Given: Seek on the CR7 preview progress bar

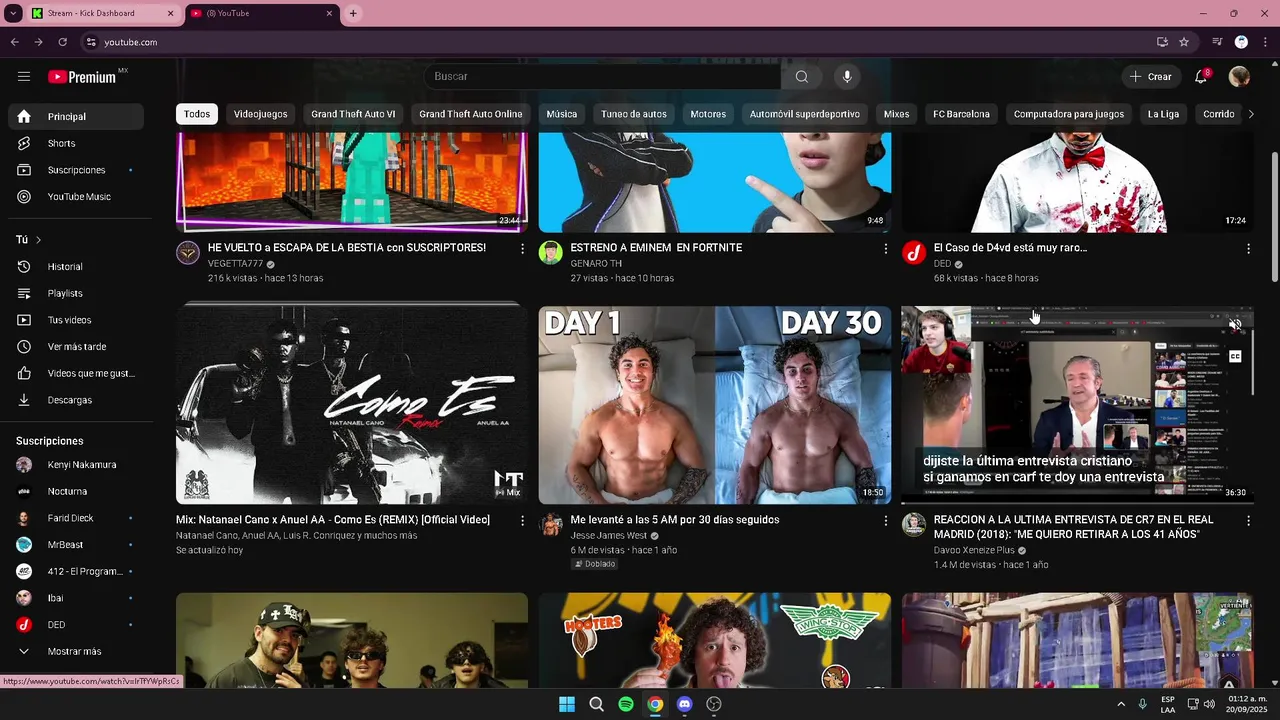Looking at the screenshot, I should click(x=1077, y=502).
